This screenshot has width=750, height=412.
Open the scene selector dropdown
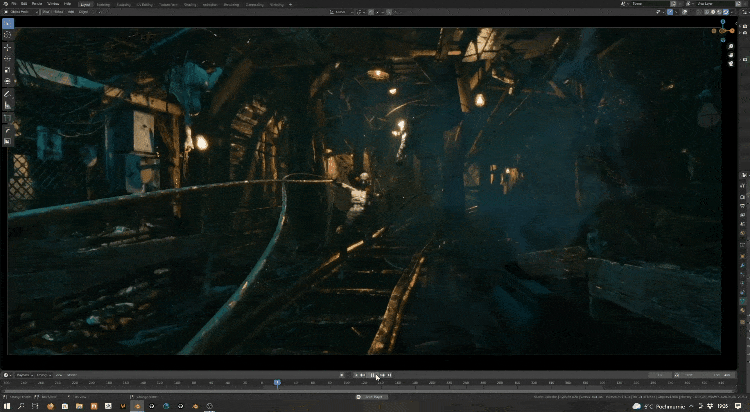(624, 4)
